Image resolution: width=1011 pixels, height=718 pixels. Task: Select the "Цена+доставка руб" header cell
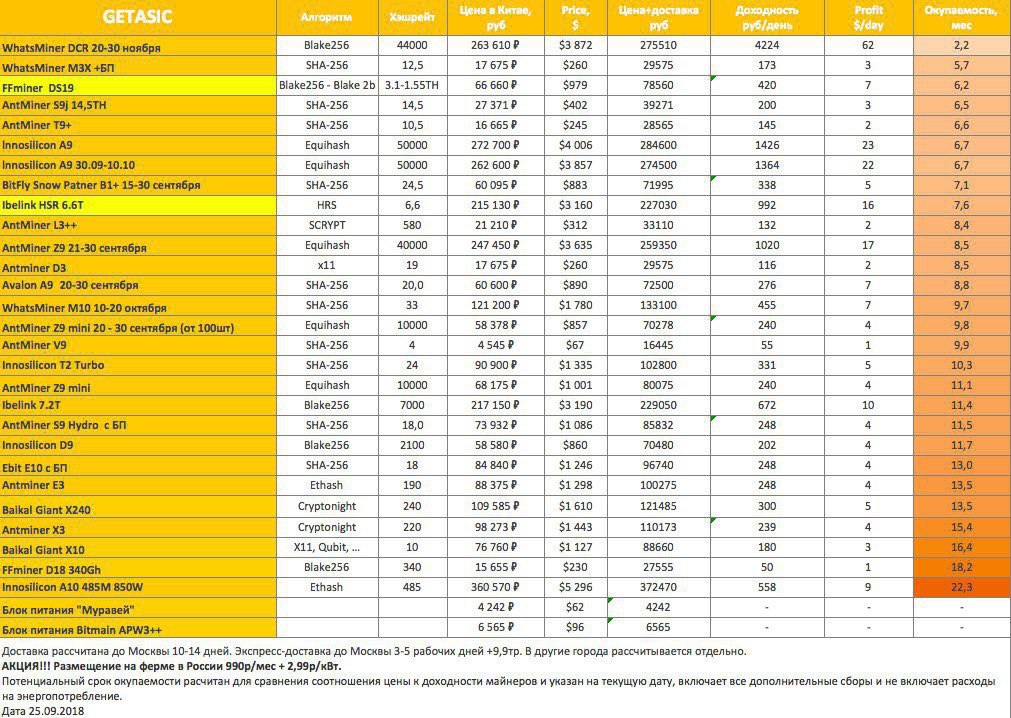[658, 17]
